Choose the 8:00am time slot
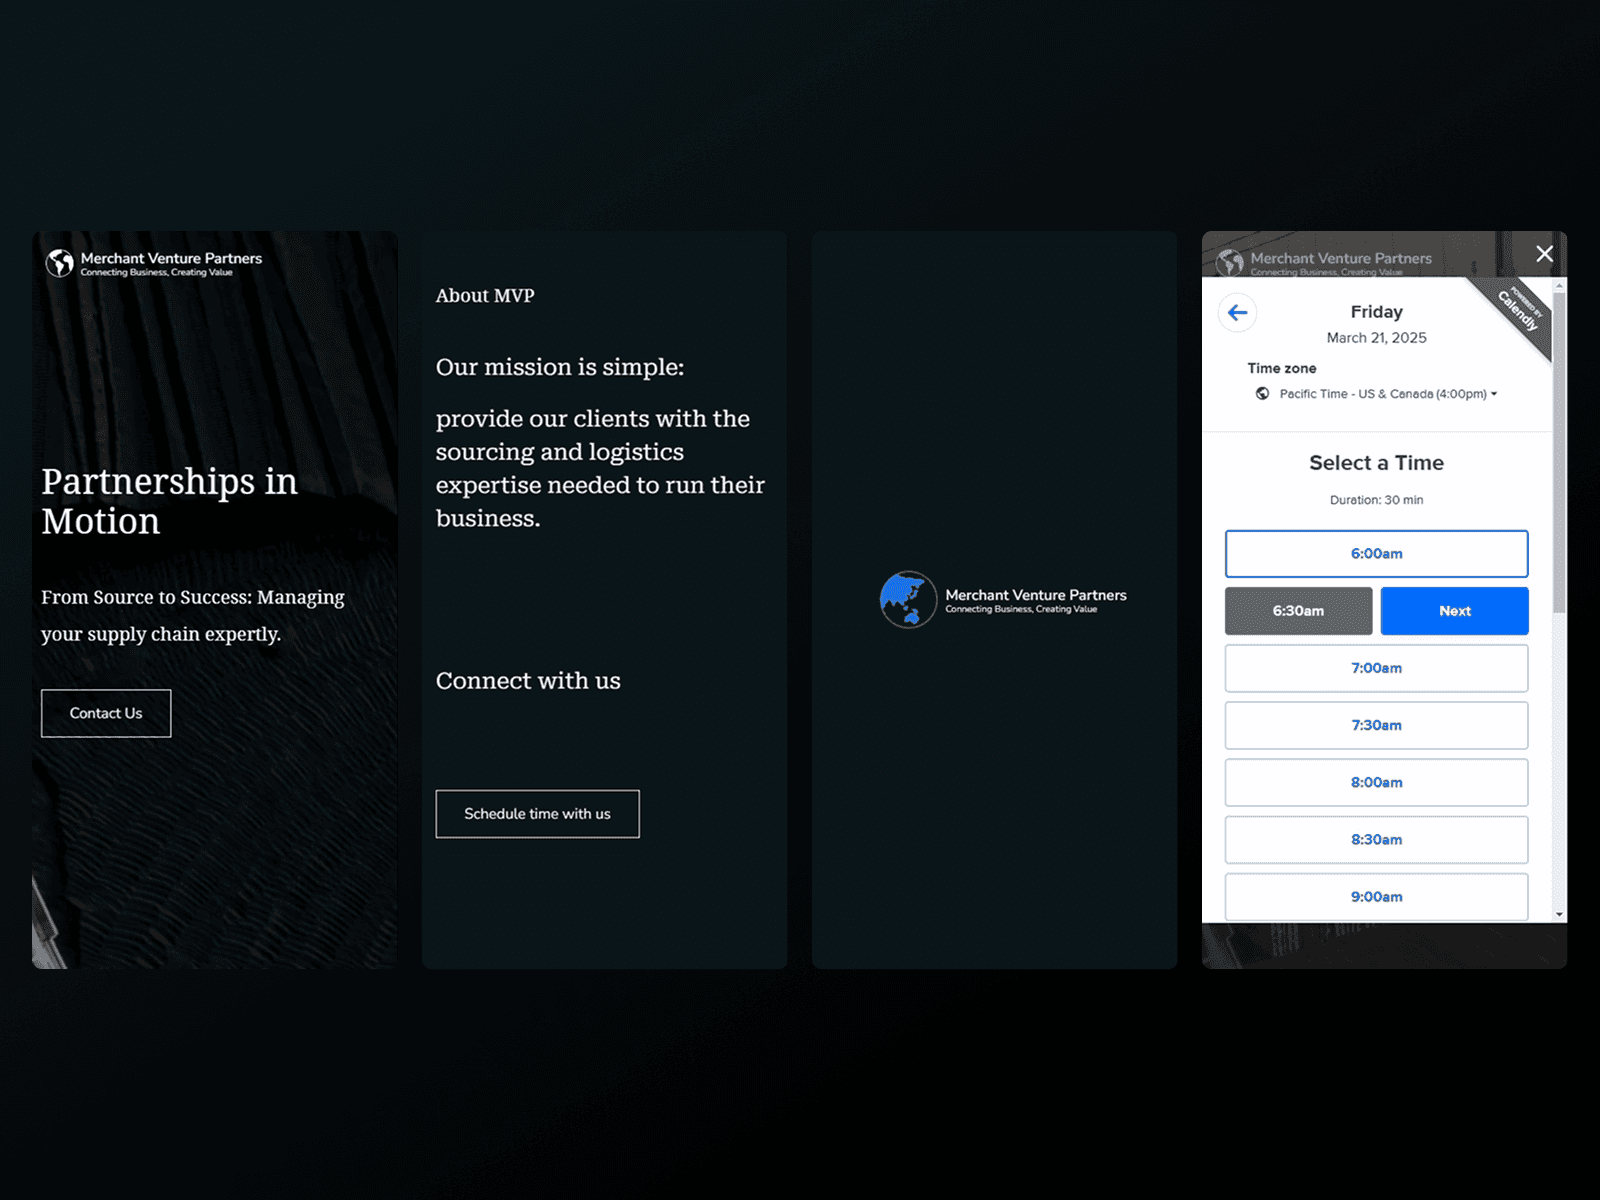 coord(1376,782)
